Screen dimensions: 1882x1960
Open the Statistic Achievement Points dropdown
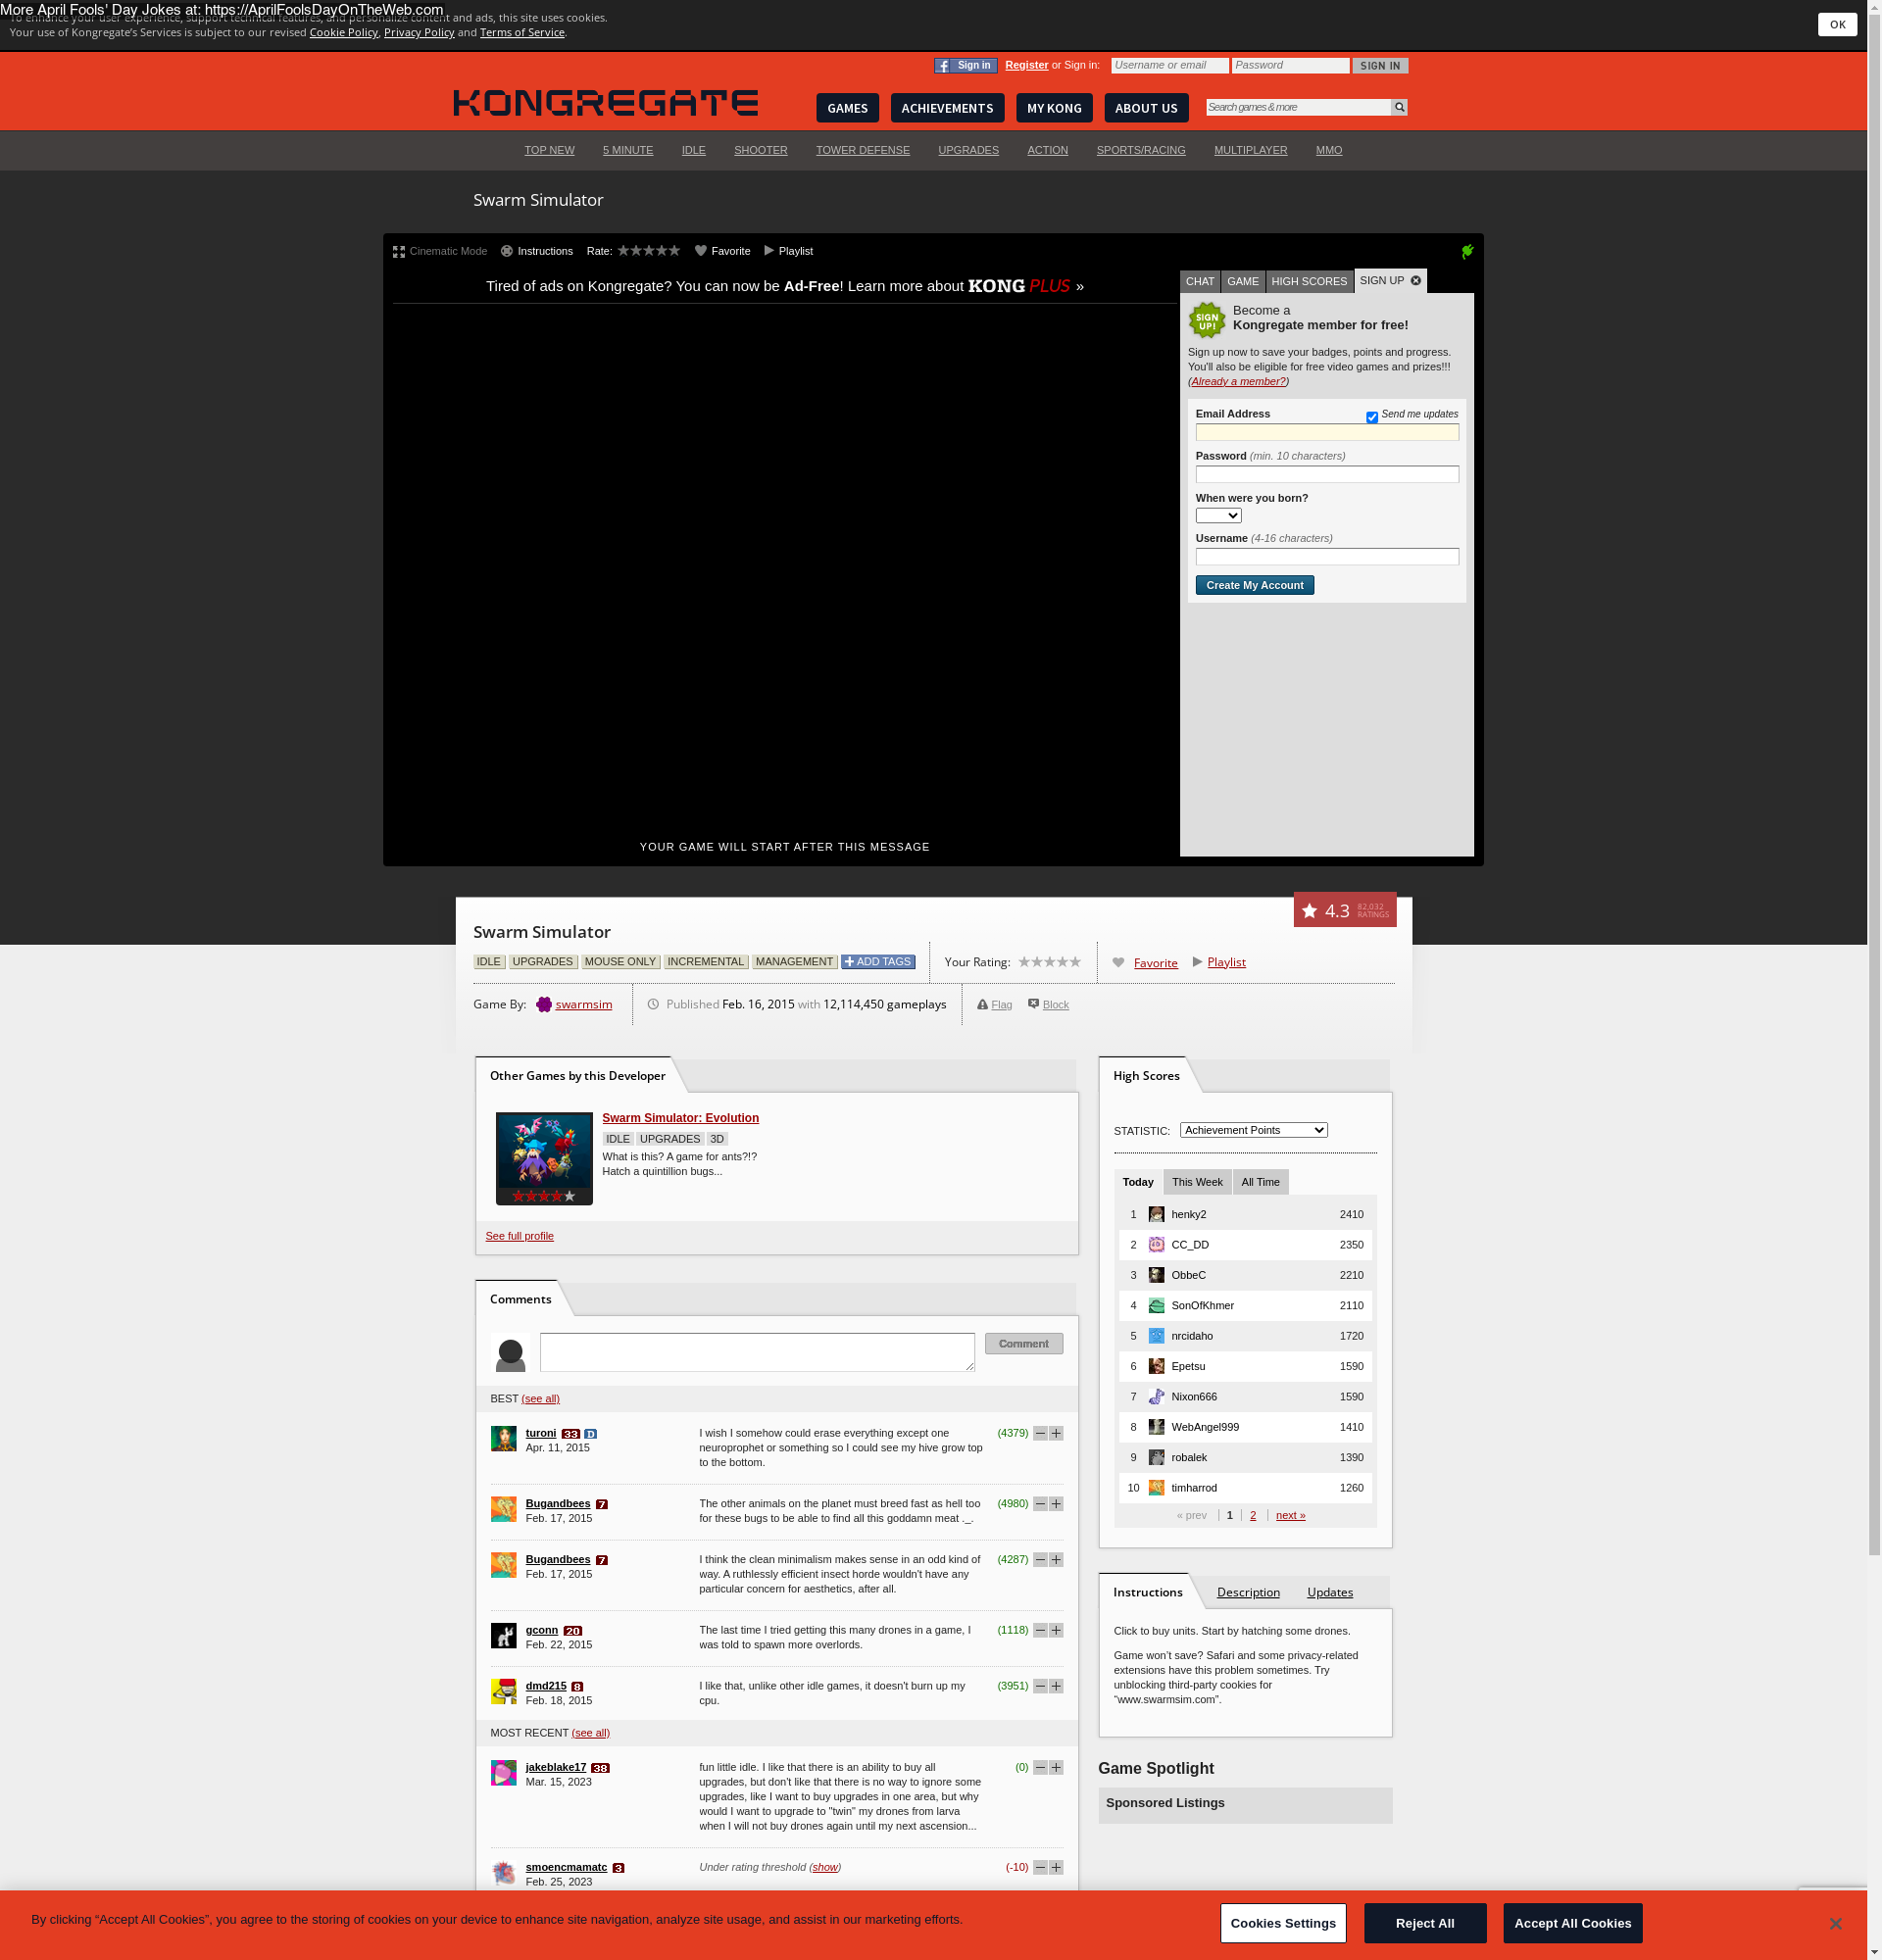click(x=1254, y=1130)
